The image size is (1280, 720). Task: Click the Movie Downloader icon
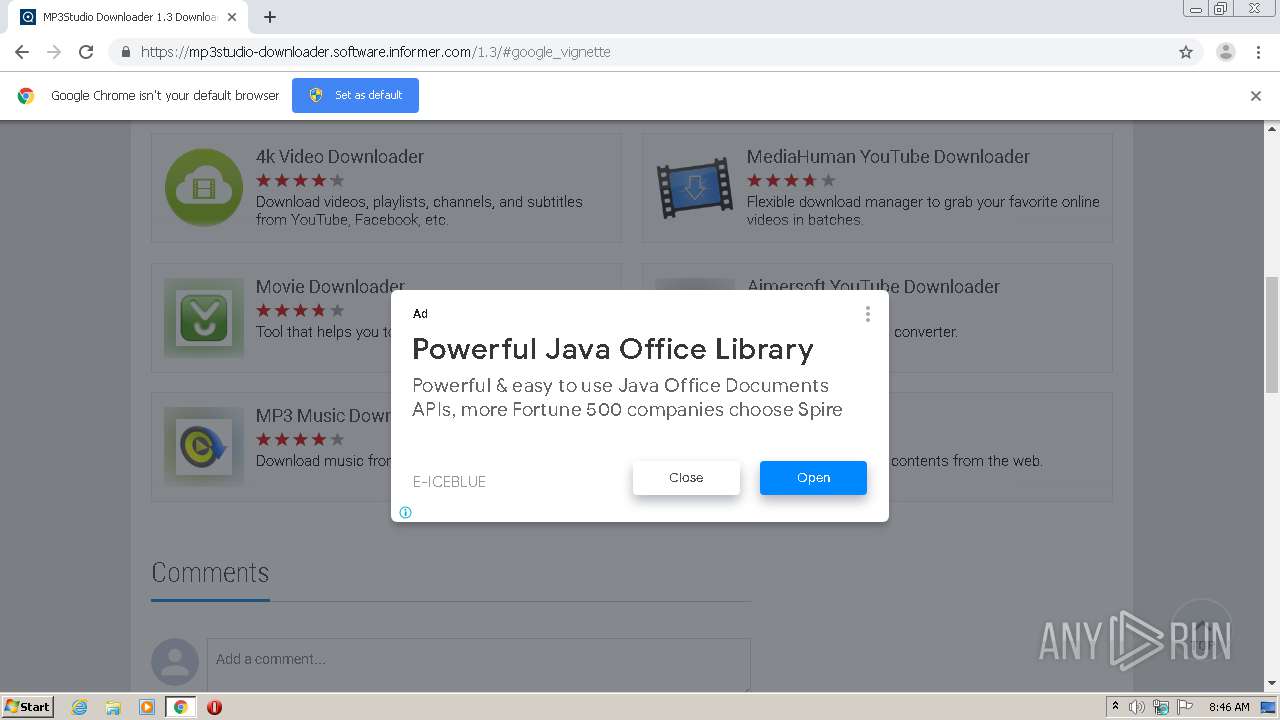click(204, 317)
